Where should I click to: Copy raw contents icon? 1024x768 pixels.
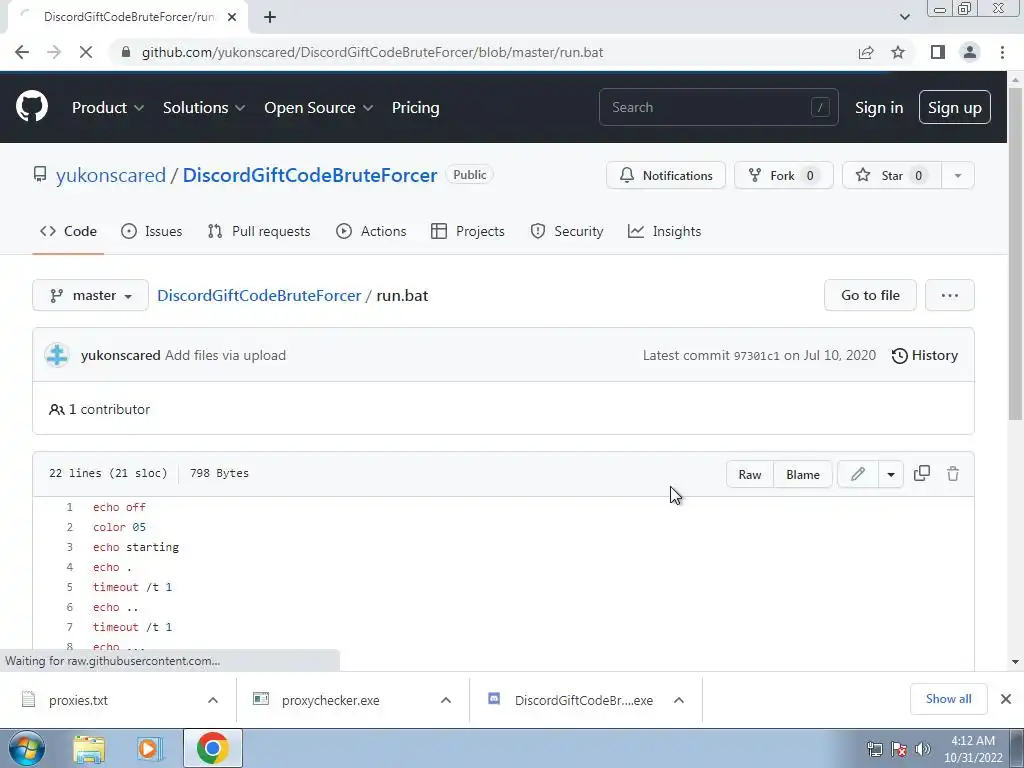(921, 473)
